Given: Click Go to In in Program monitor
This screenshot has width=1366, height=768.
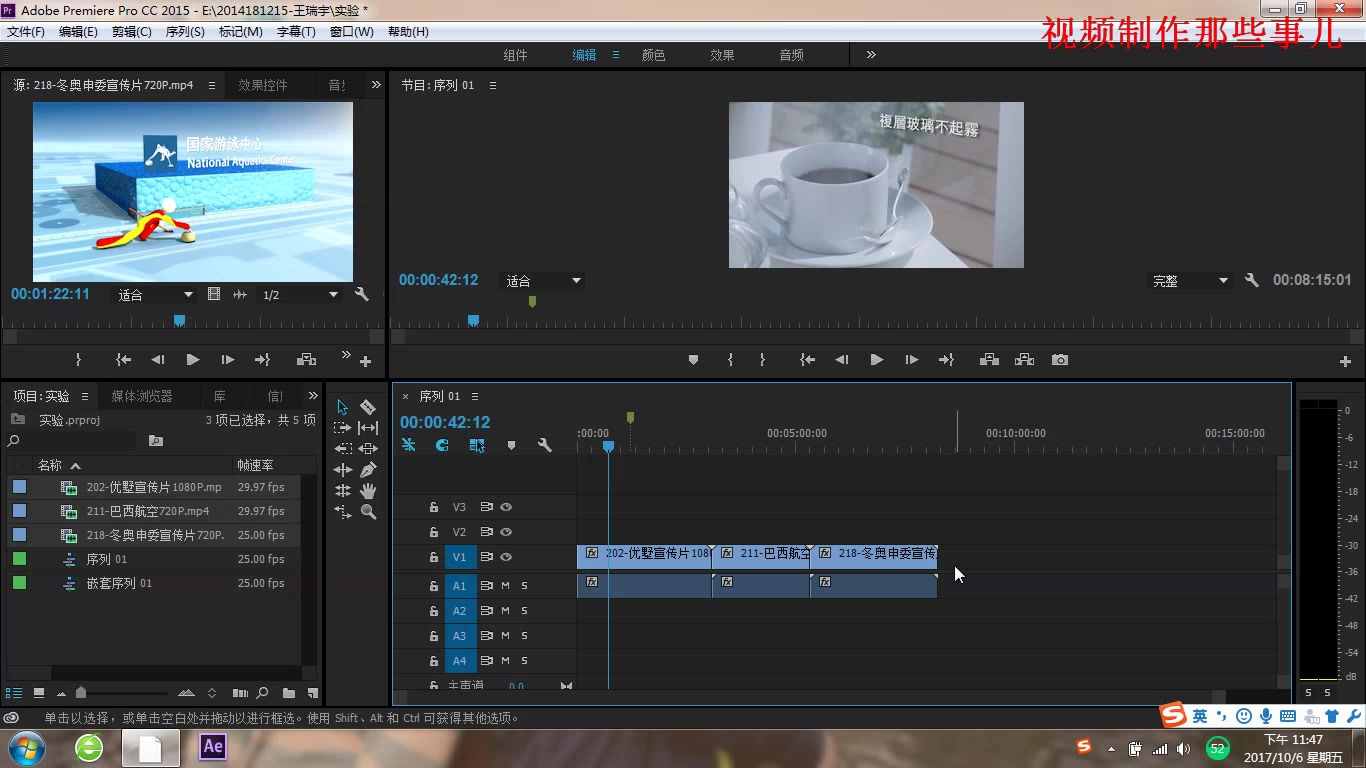Looking at the screenshot, I should point(808,360).
